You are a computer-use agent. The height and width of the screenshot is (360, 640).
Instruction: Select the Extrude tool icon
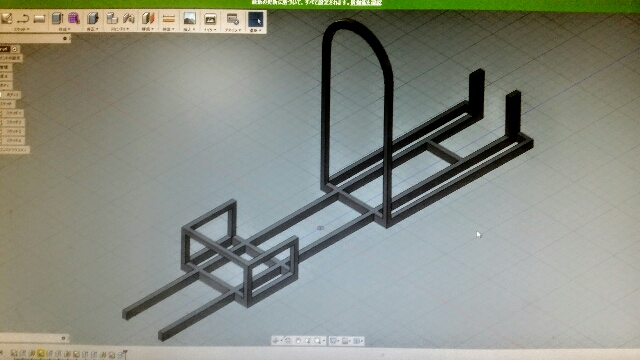pyautogui.click(x=57, y=18)
